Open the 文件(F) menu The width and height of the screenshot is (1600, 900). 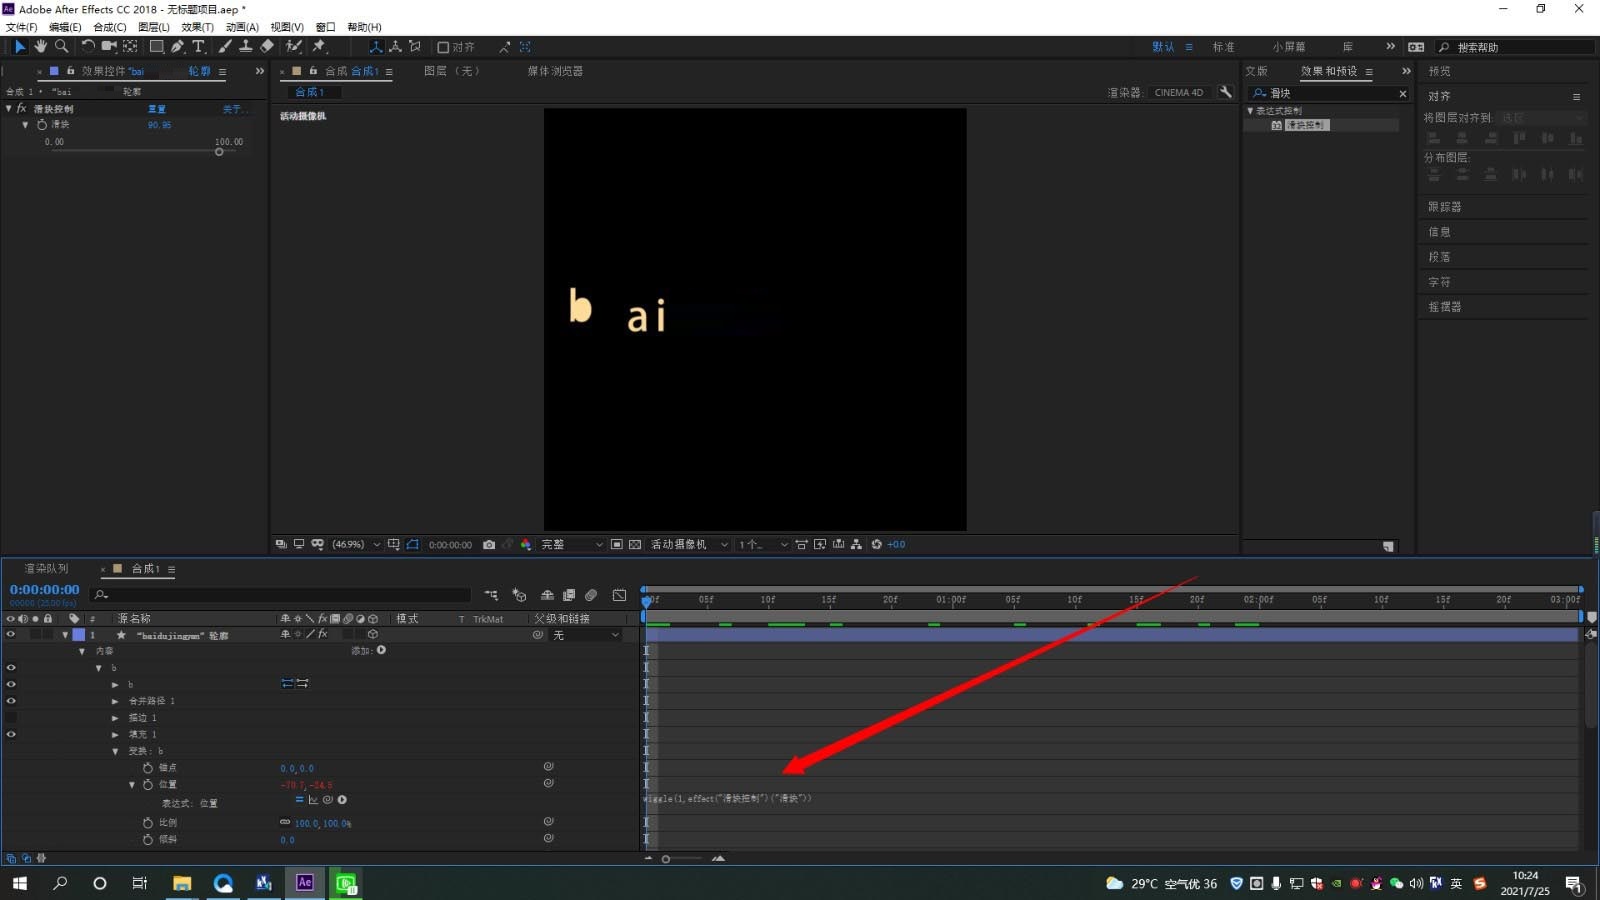[21, 27]
